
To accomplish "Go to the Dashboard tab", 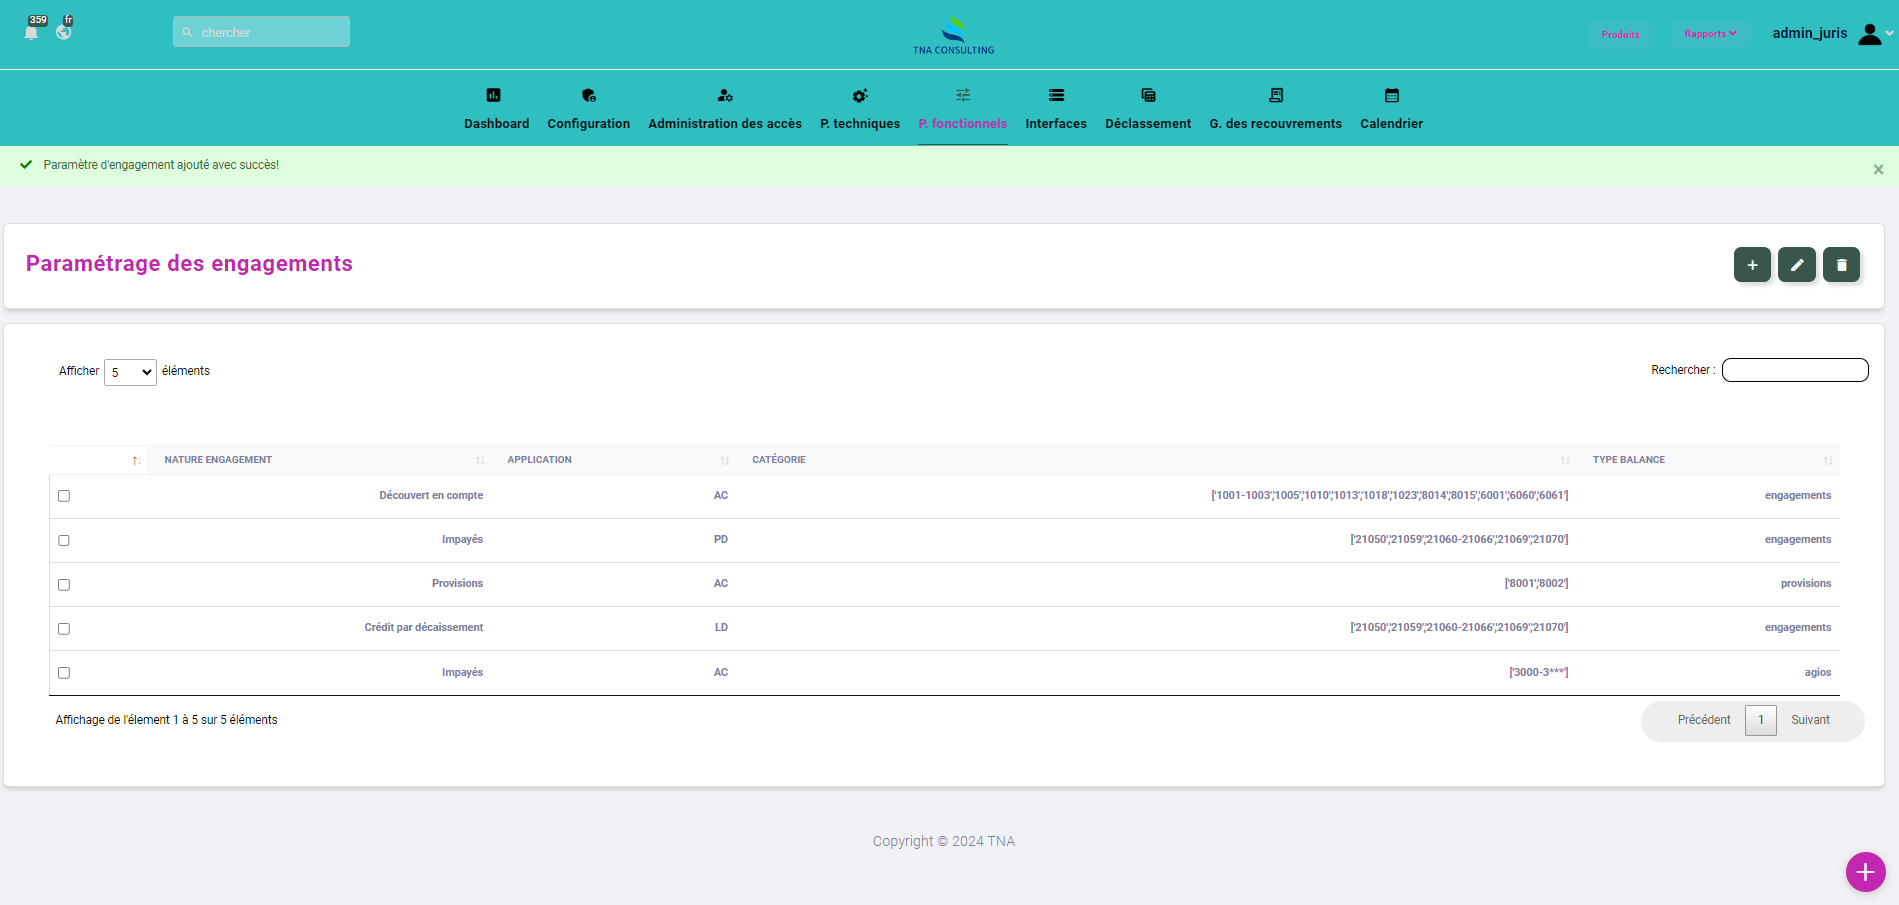I will click(x=496, y=110).
